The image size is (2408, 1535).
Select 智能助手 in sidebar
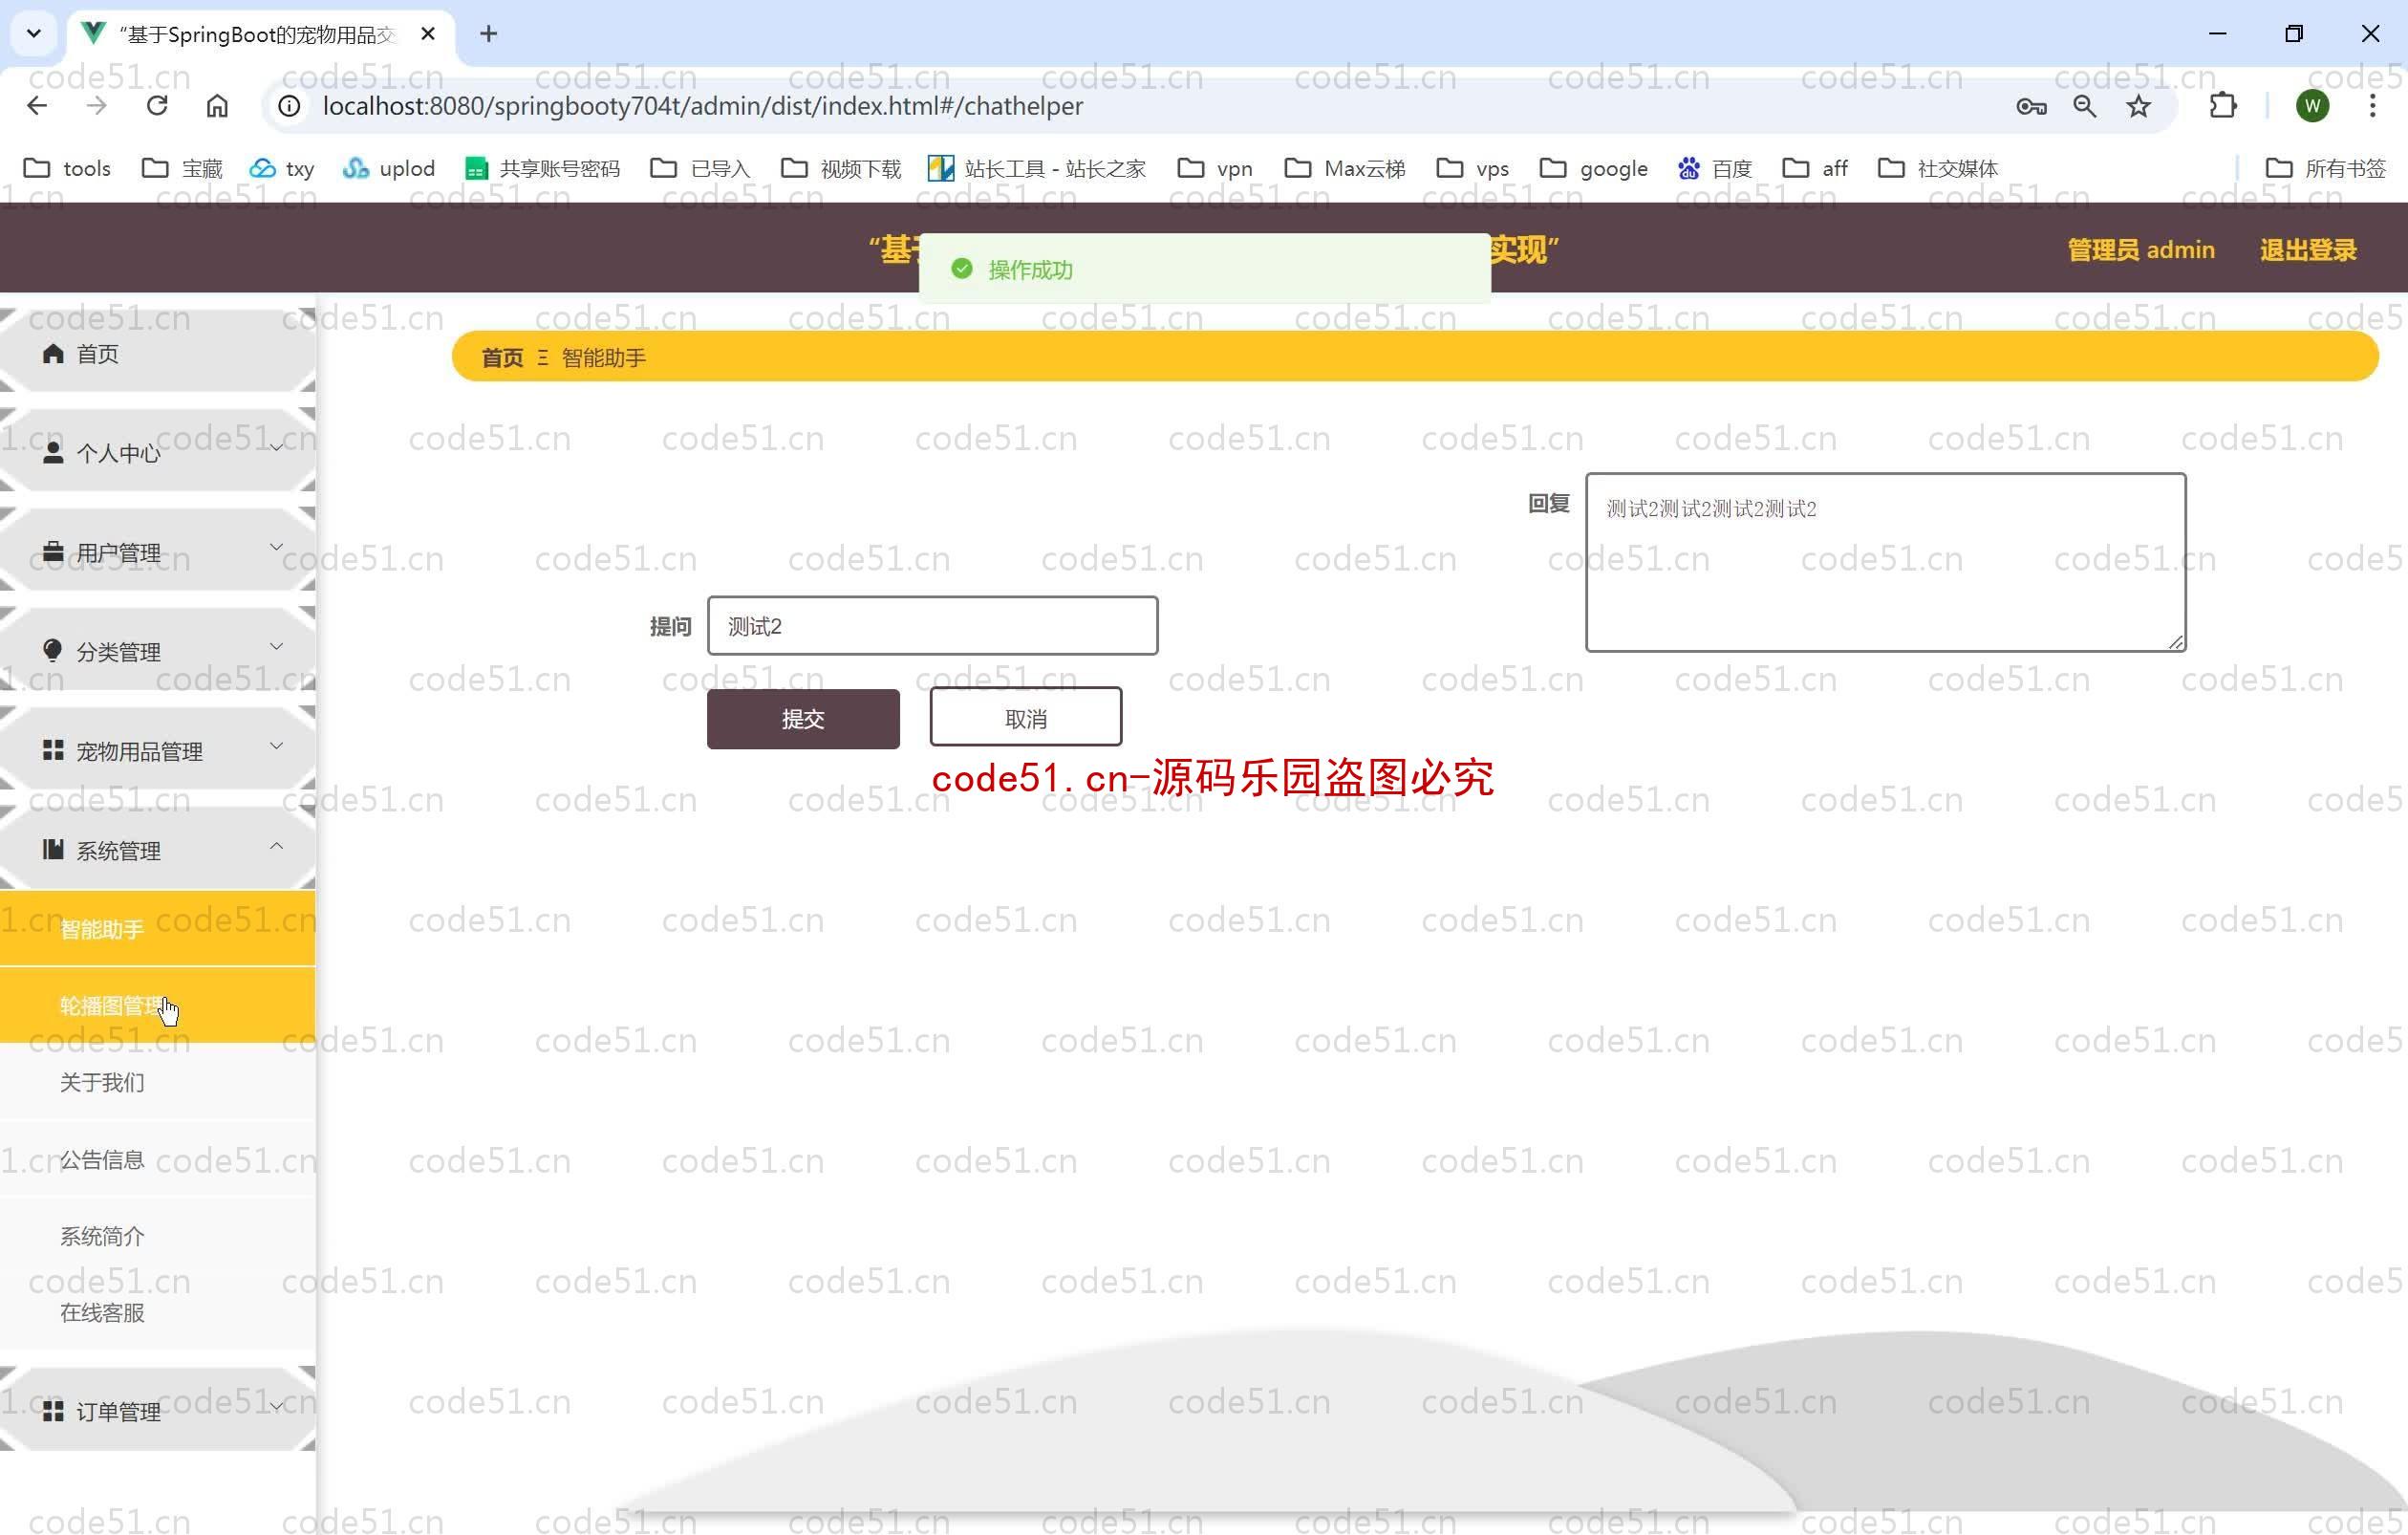pyautogui.click(x=158, y=929)
